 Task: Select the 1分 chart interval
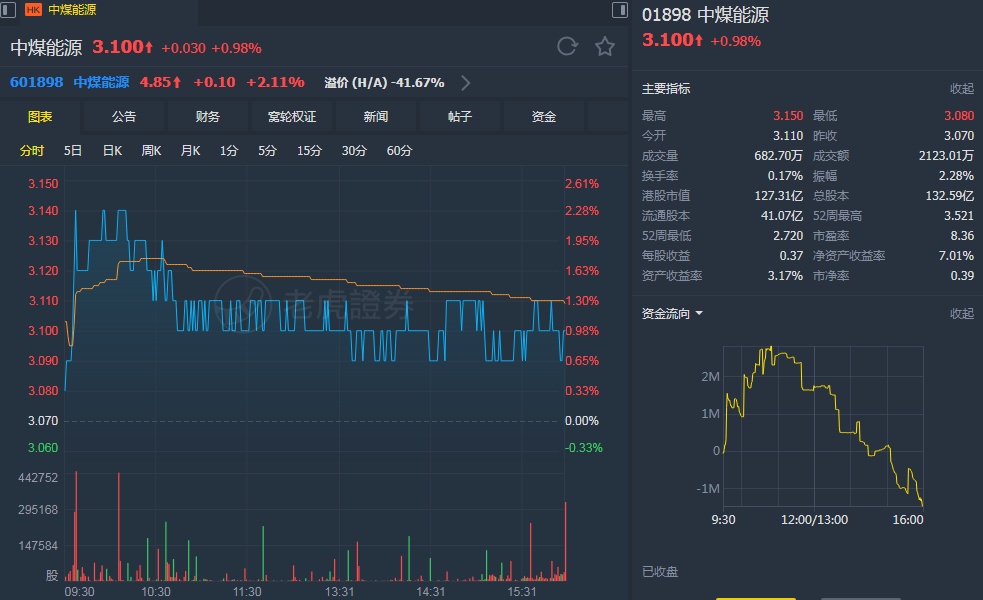tap(229, 150)
